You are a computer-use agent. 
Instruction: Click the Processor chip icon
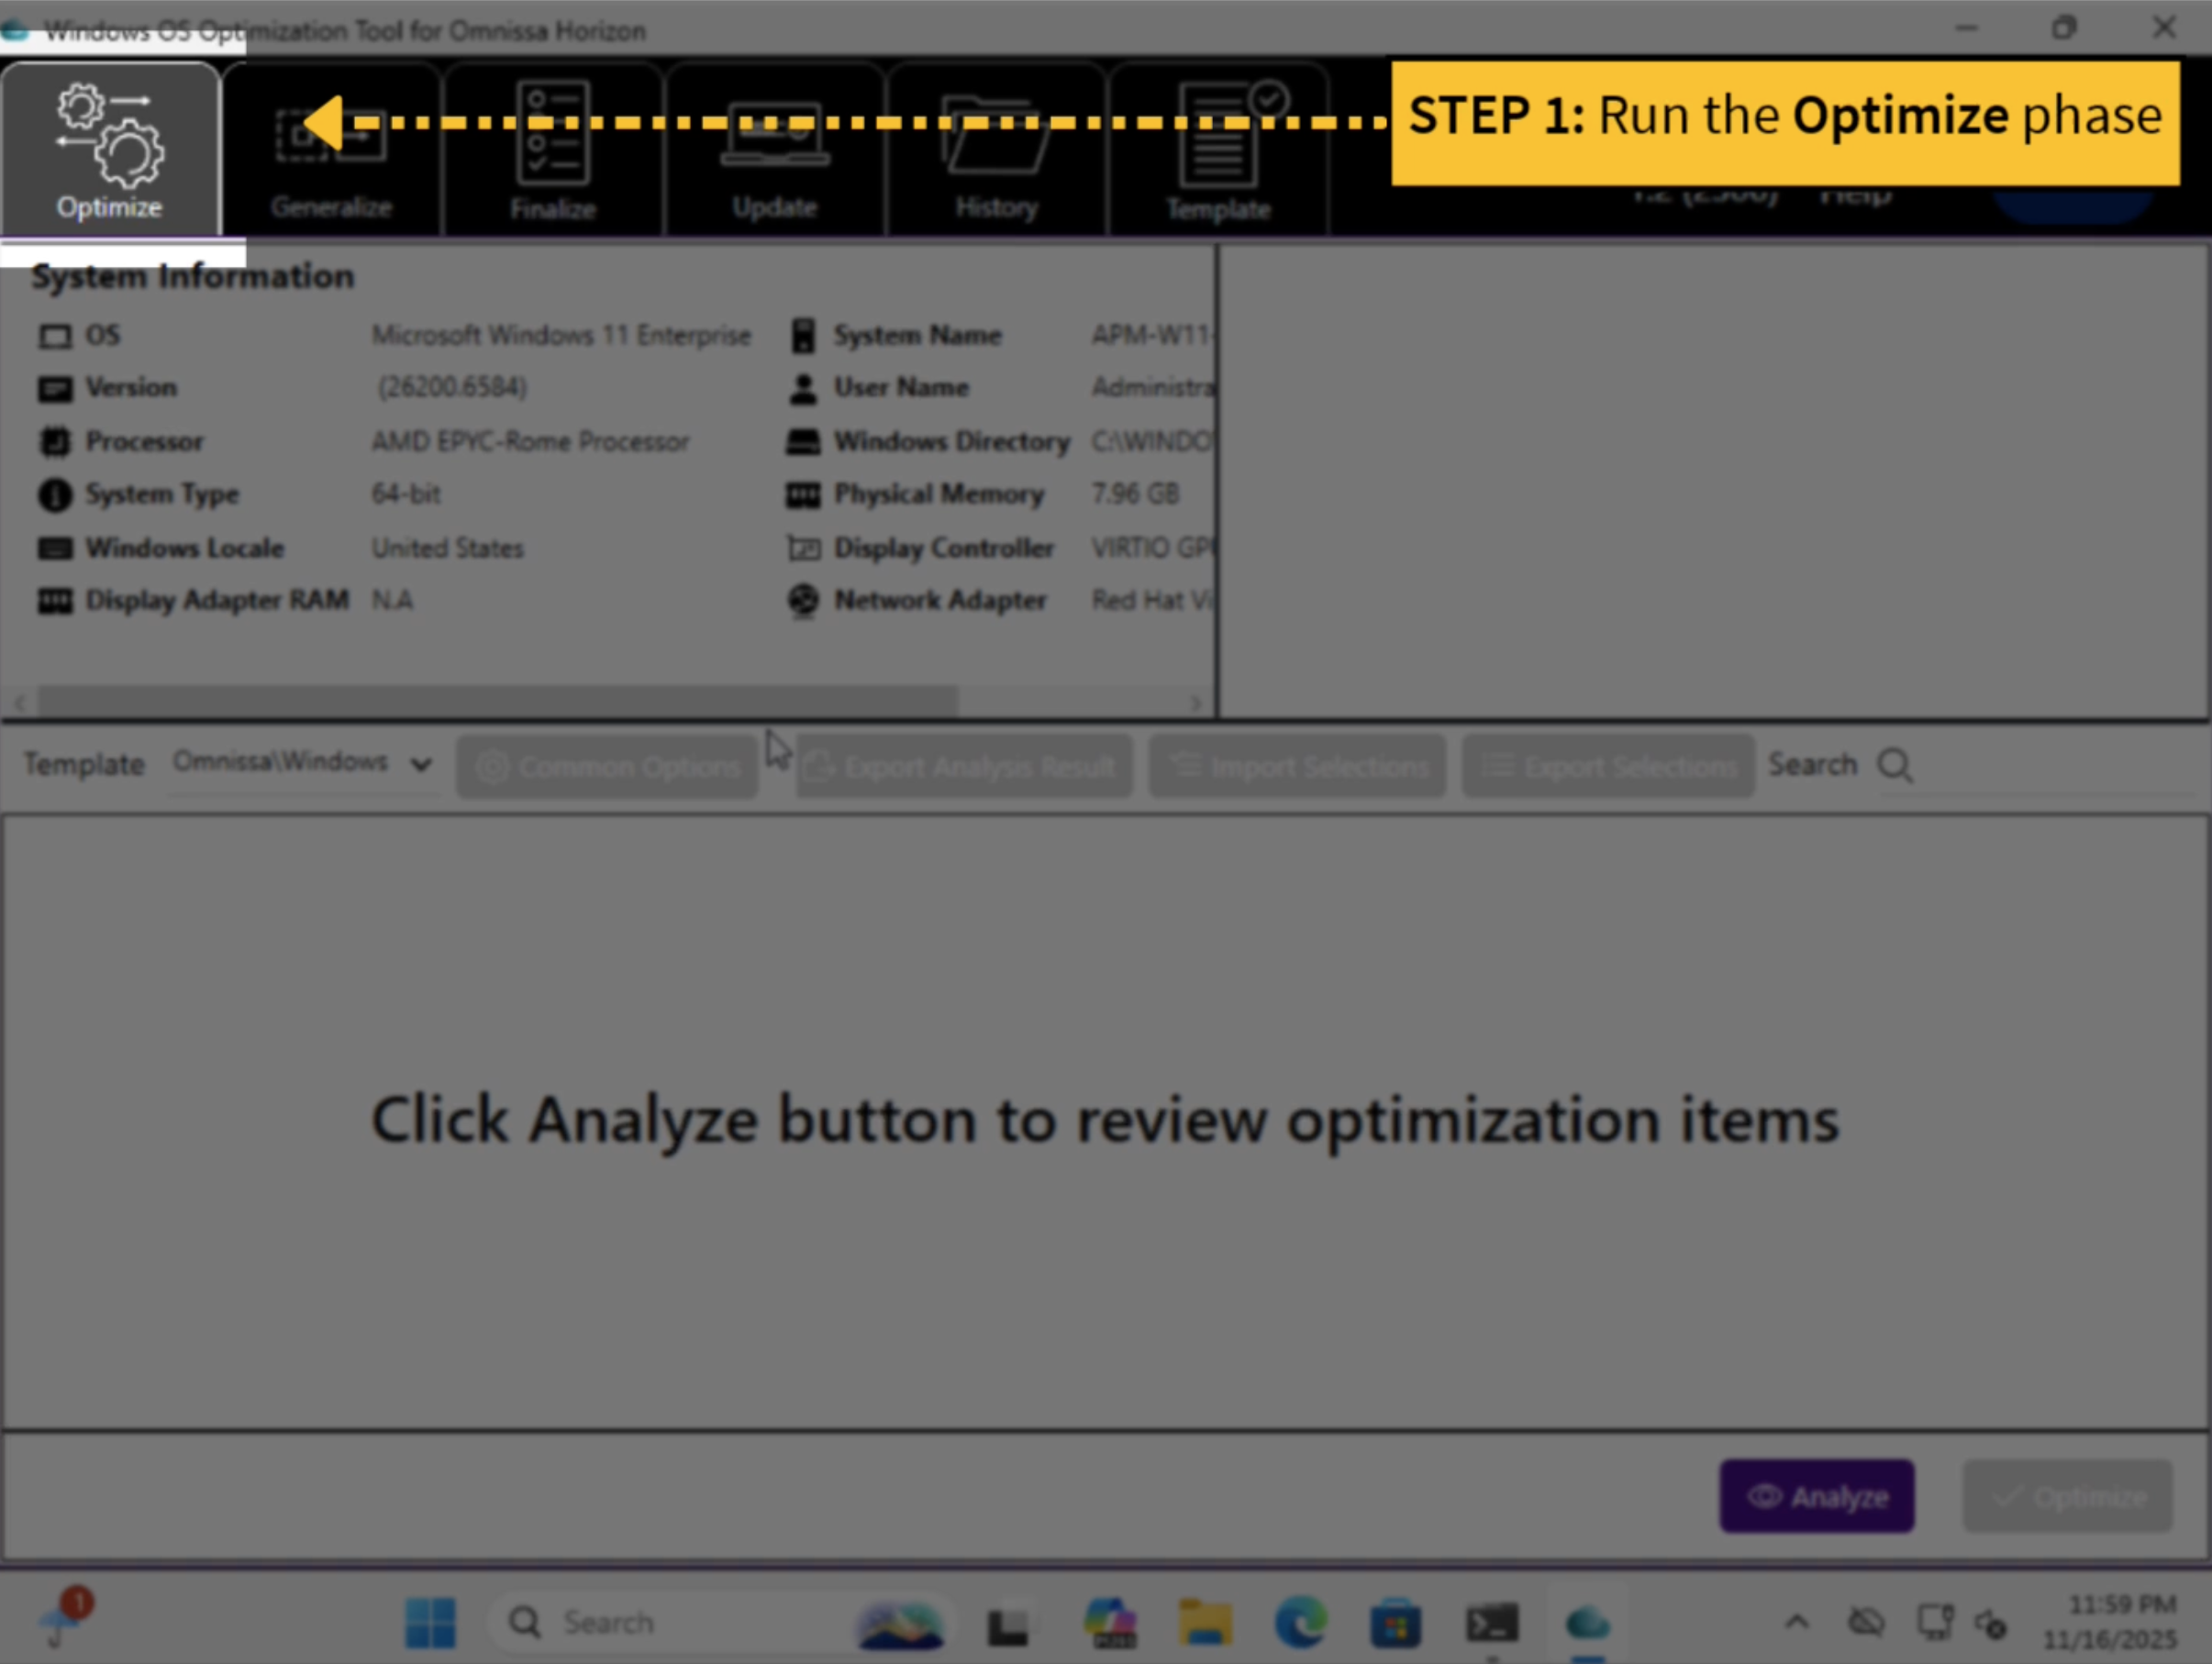55,442
